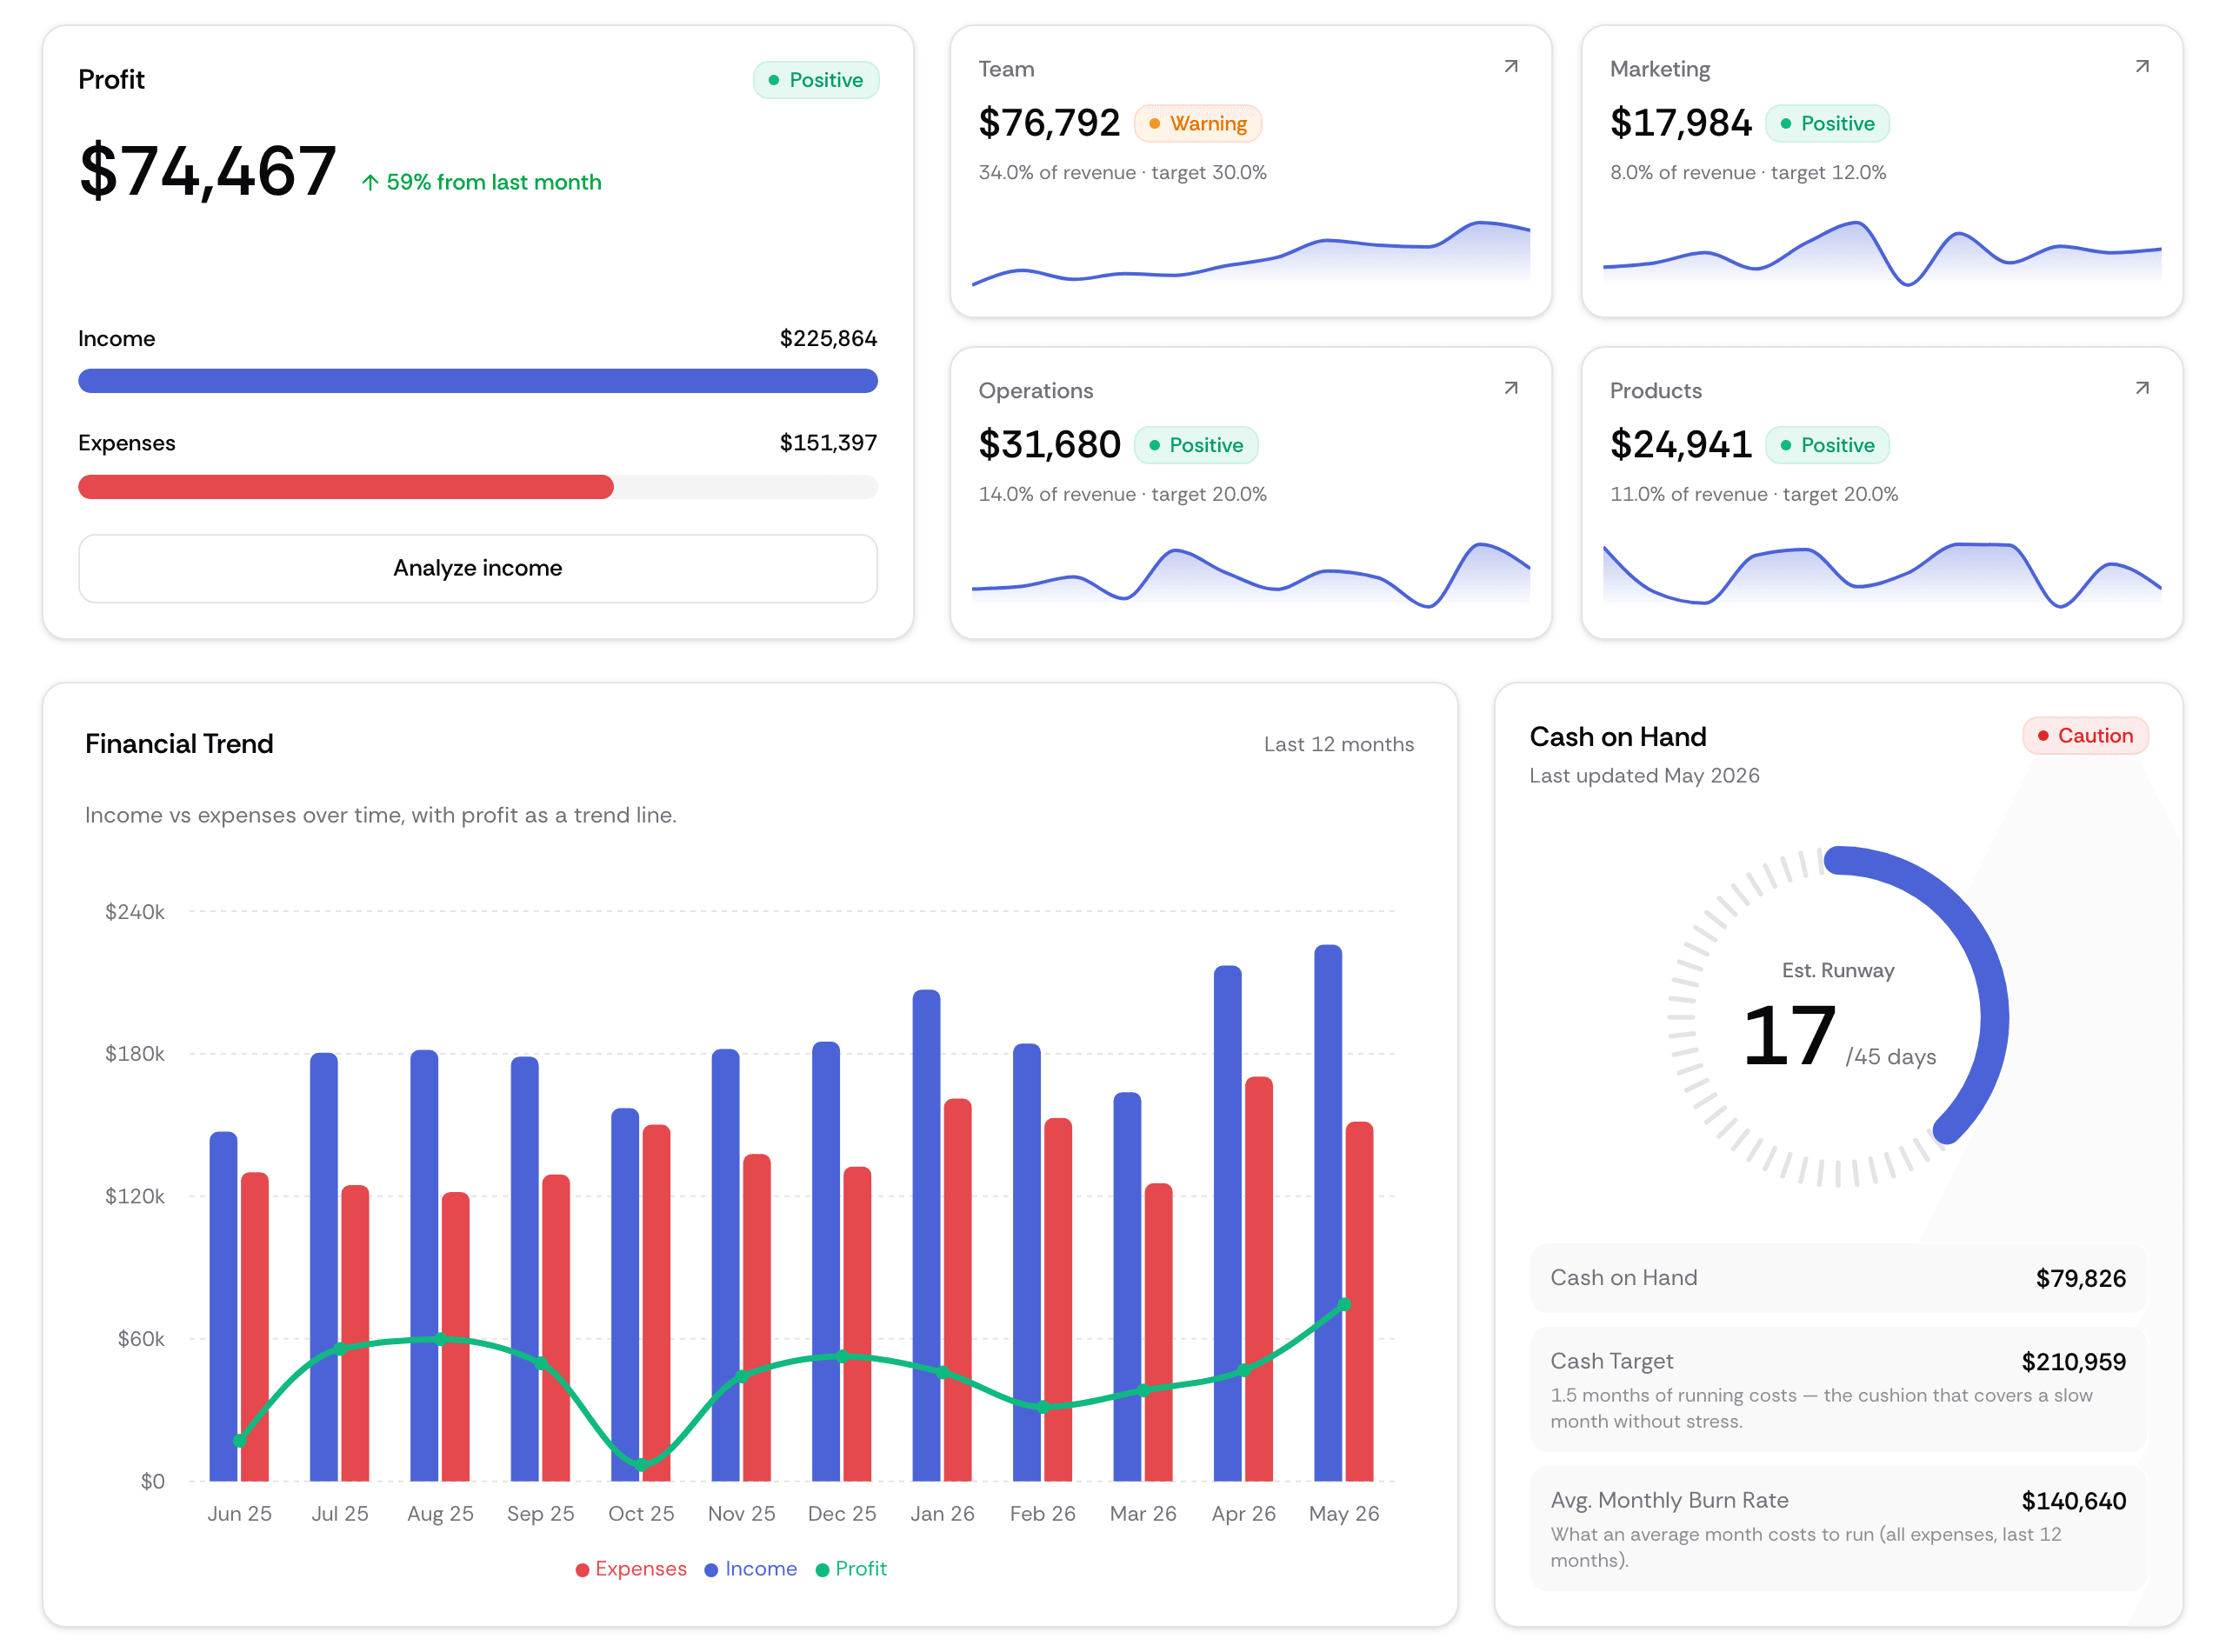This screenshot has height=1652, width=2226.
Task: Click the red Expenses progress bar
Action: tap(346, 487)
